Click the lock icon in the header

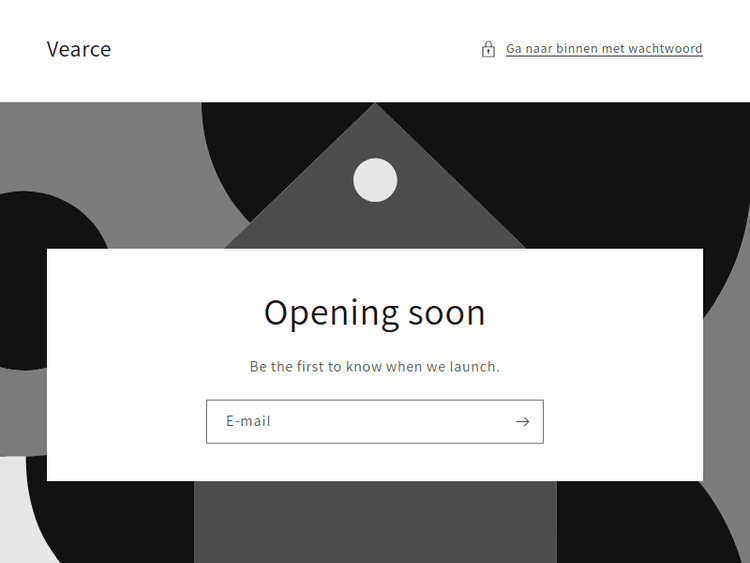pyautogui.click(x=488, y=49)
